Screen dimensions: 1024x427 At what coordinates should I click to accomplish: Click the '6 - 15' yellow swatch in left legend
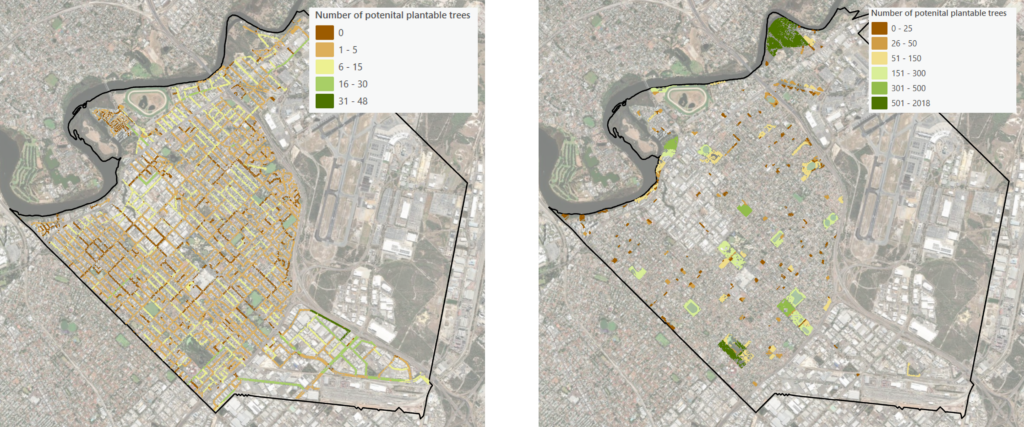(324, 66)
